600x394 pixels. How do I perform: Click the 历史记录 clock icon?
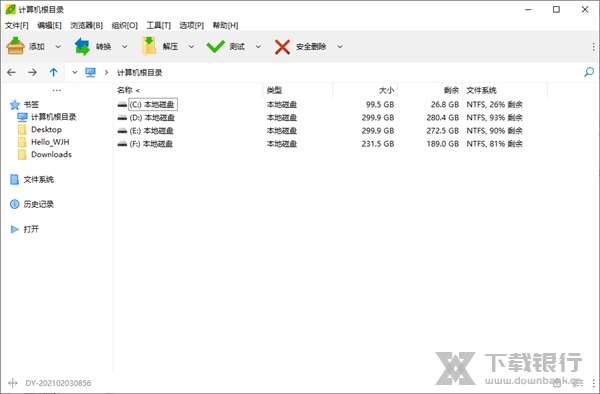15,204
